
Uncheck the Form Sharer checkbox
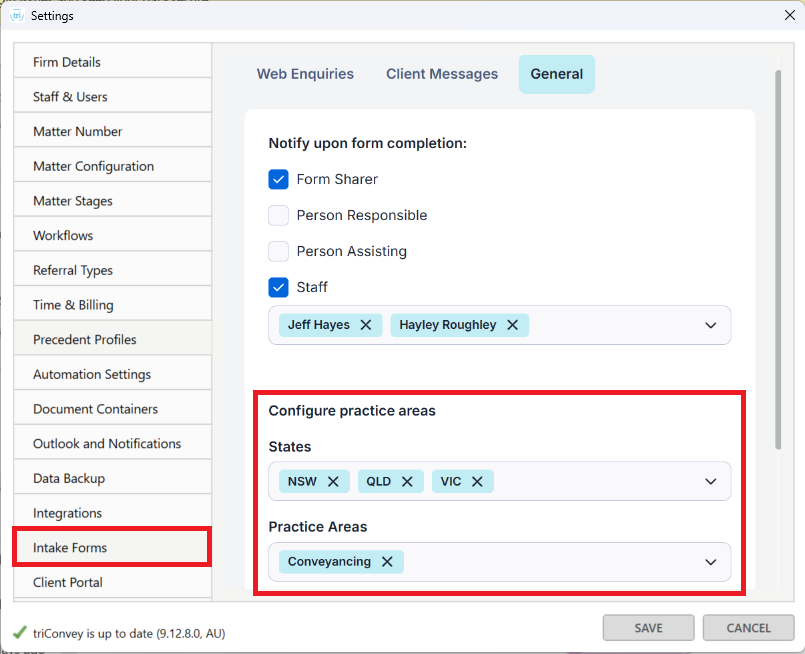278,180
